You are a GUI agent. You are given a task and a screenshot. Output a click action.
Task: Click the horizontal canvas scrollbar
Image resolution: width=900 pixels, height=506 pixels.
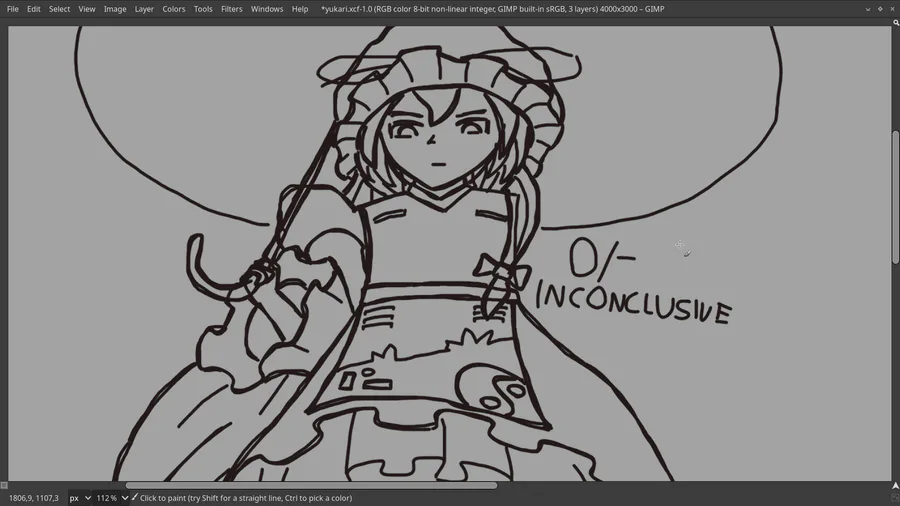(311, 485)
